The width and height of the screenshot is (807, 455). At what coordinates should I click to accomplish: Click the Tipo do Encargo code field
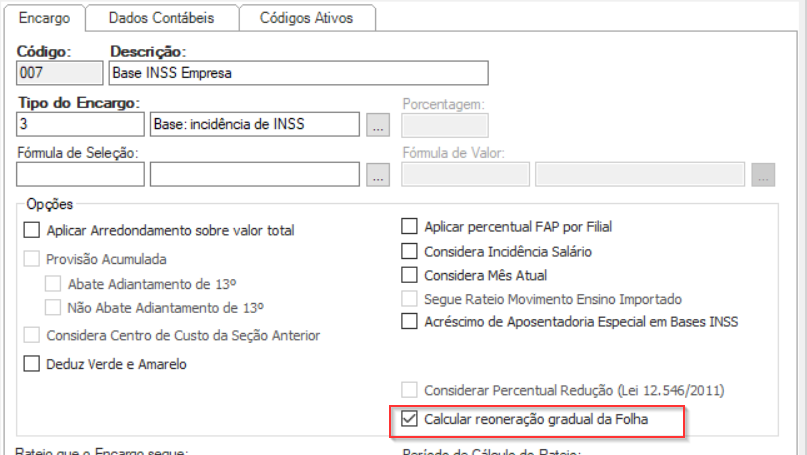pos(80,124)
